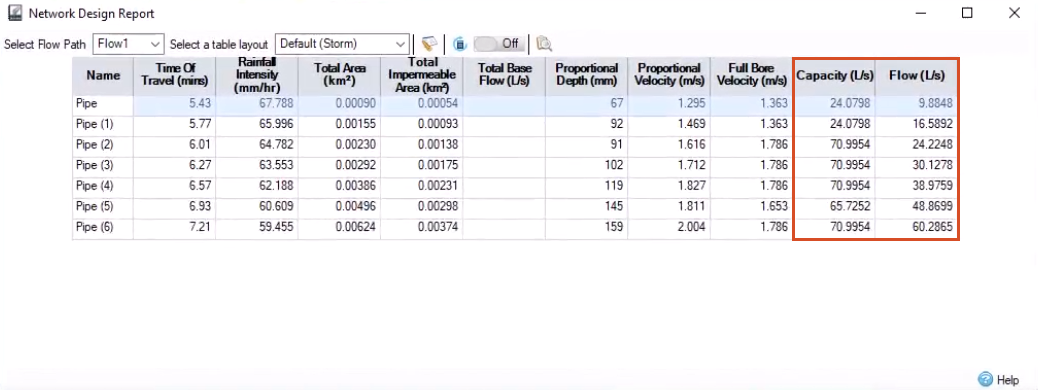Click proportional depth cell 159
Viewport: 1038px width, 390px height.
587,227
